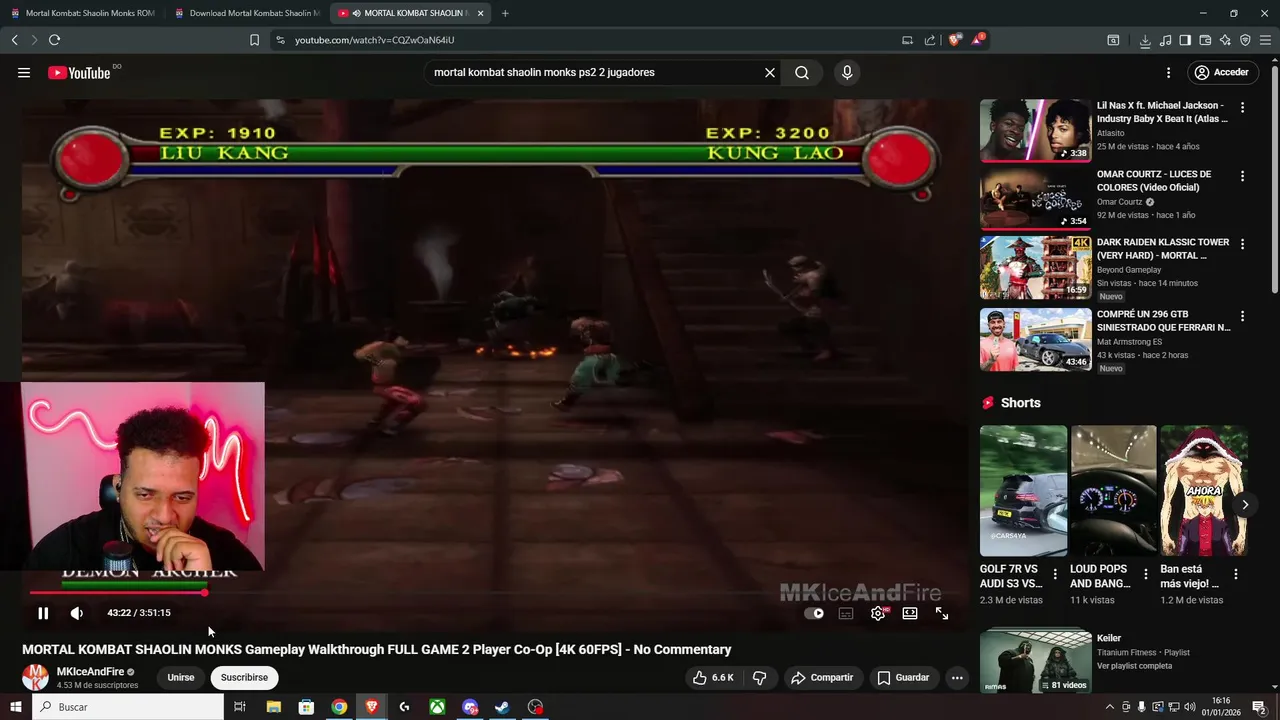Image resolution: width=1280 pixels, height=720 pixels.
Task: Mute the video volume
Action: (77, 613)
